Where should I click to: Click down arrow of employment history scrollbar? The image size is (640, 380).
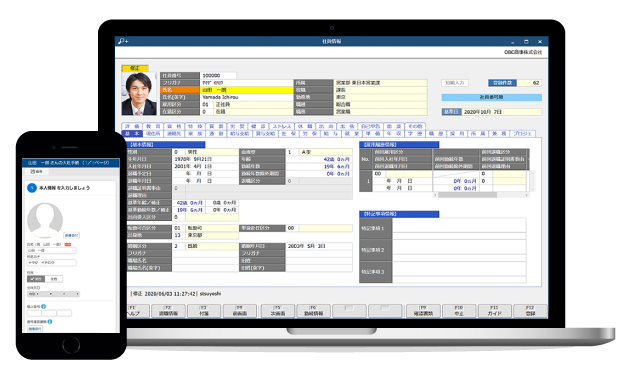click(532, 189)
